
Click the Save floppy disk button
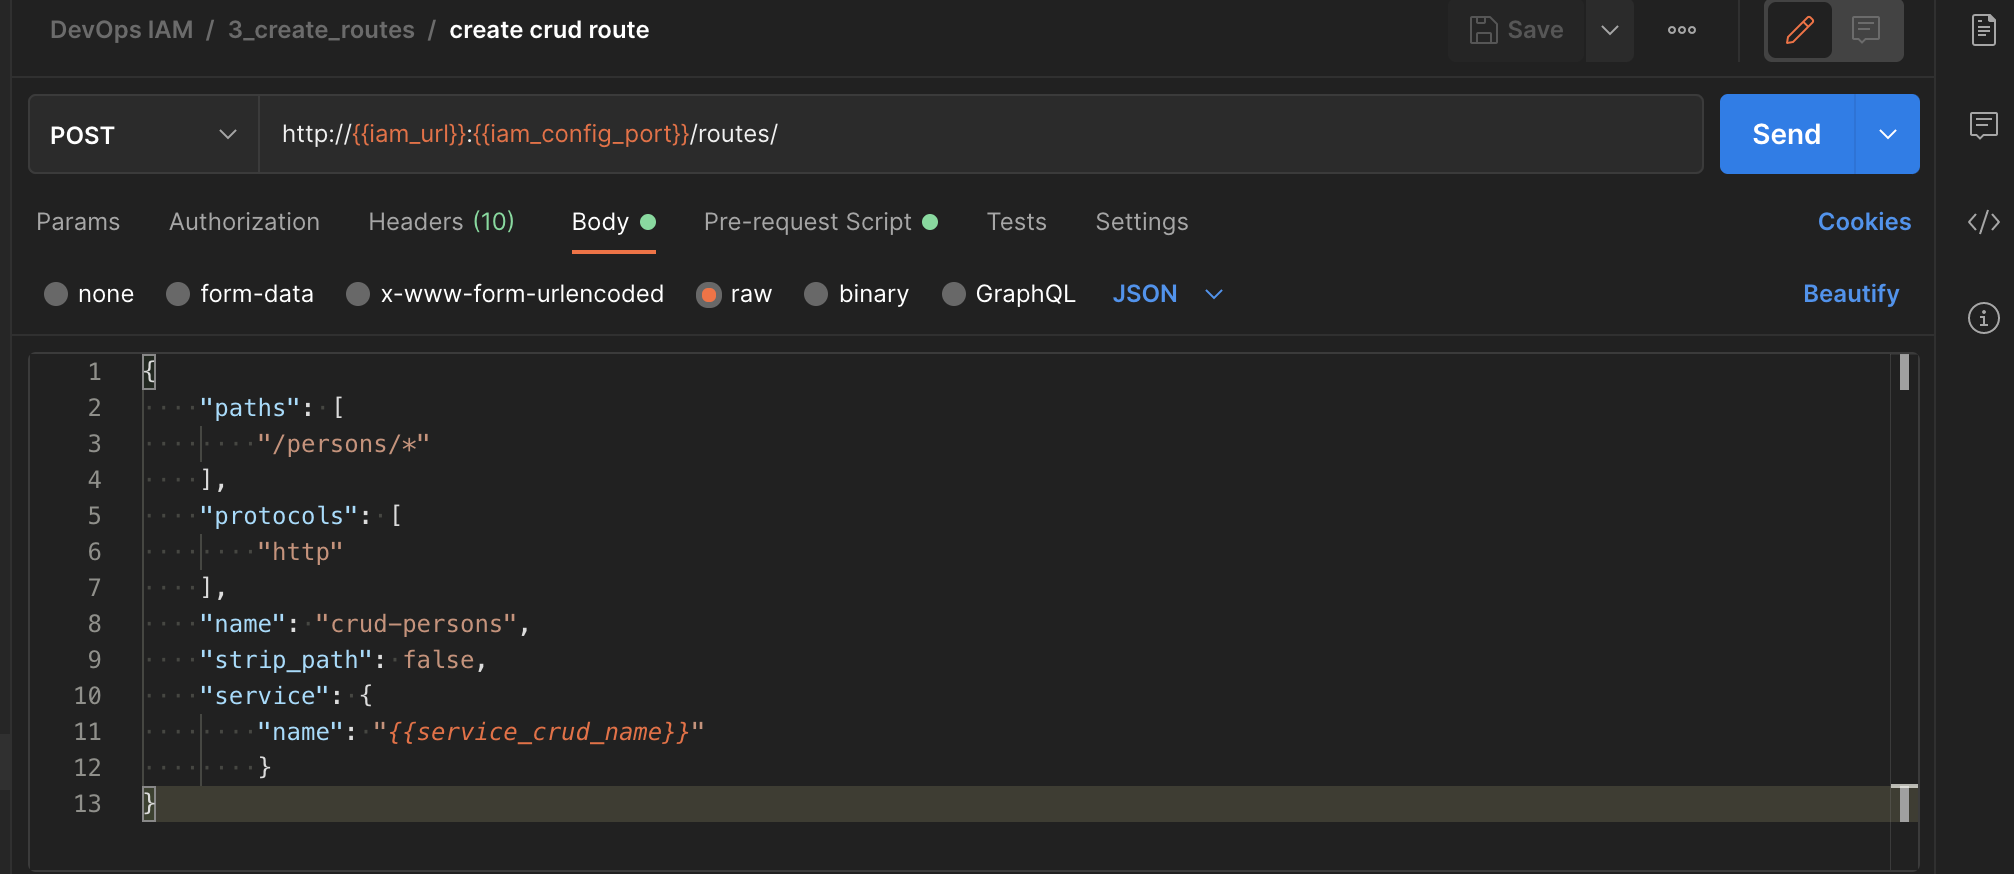[x=1516, y=30]
